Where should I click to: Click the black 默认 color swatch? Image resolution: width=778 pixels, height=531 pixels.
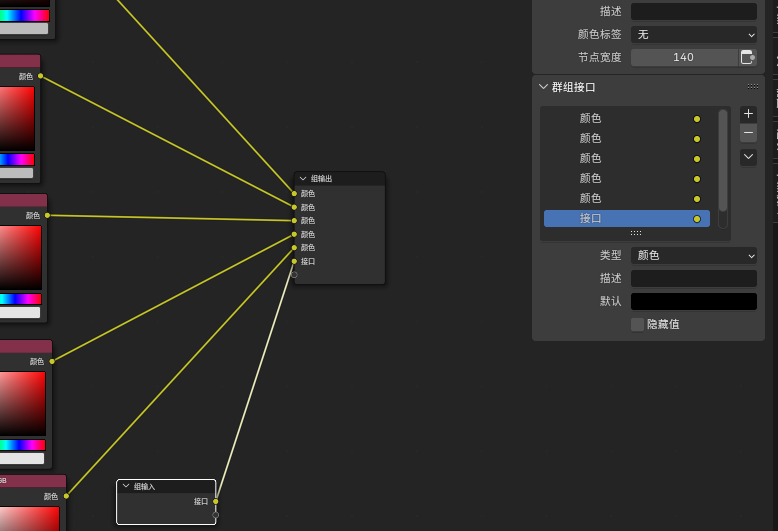coord(694,301)
